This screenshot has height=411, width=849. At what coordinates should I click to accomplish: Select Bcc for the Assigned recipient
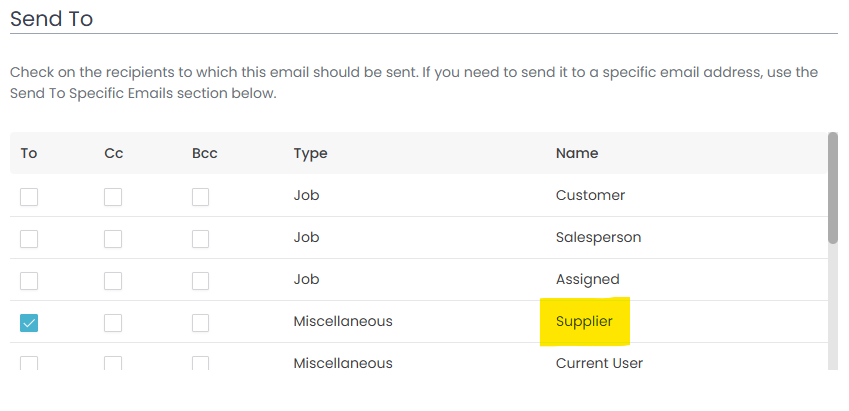pos(201,281)
